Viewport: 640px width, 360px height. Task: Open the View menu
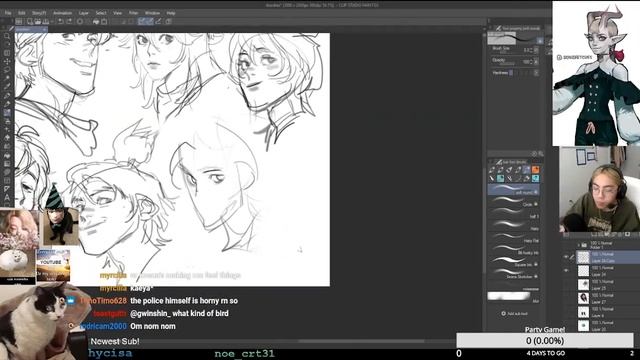[118, 13]
